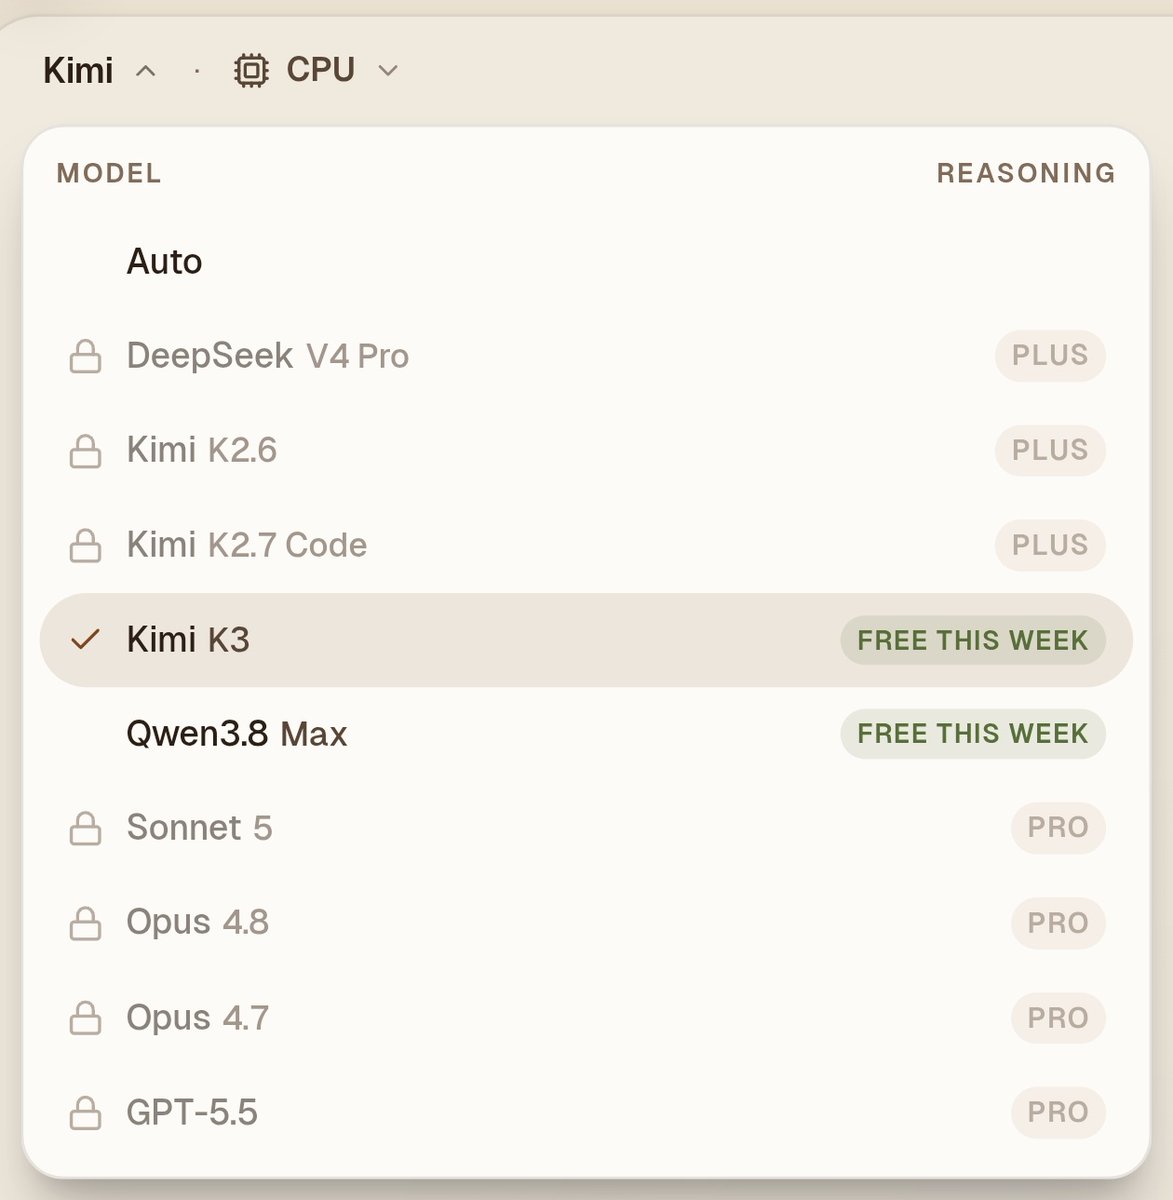Select the Auto model option
1173x1200 pixels.
point(586,262)
